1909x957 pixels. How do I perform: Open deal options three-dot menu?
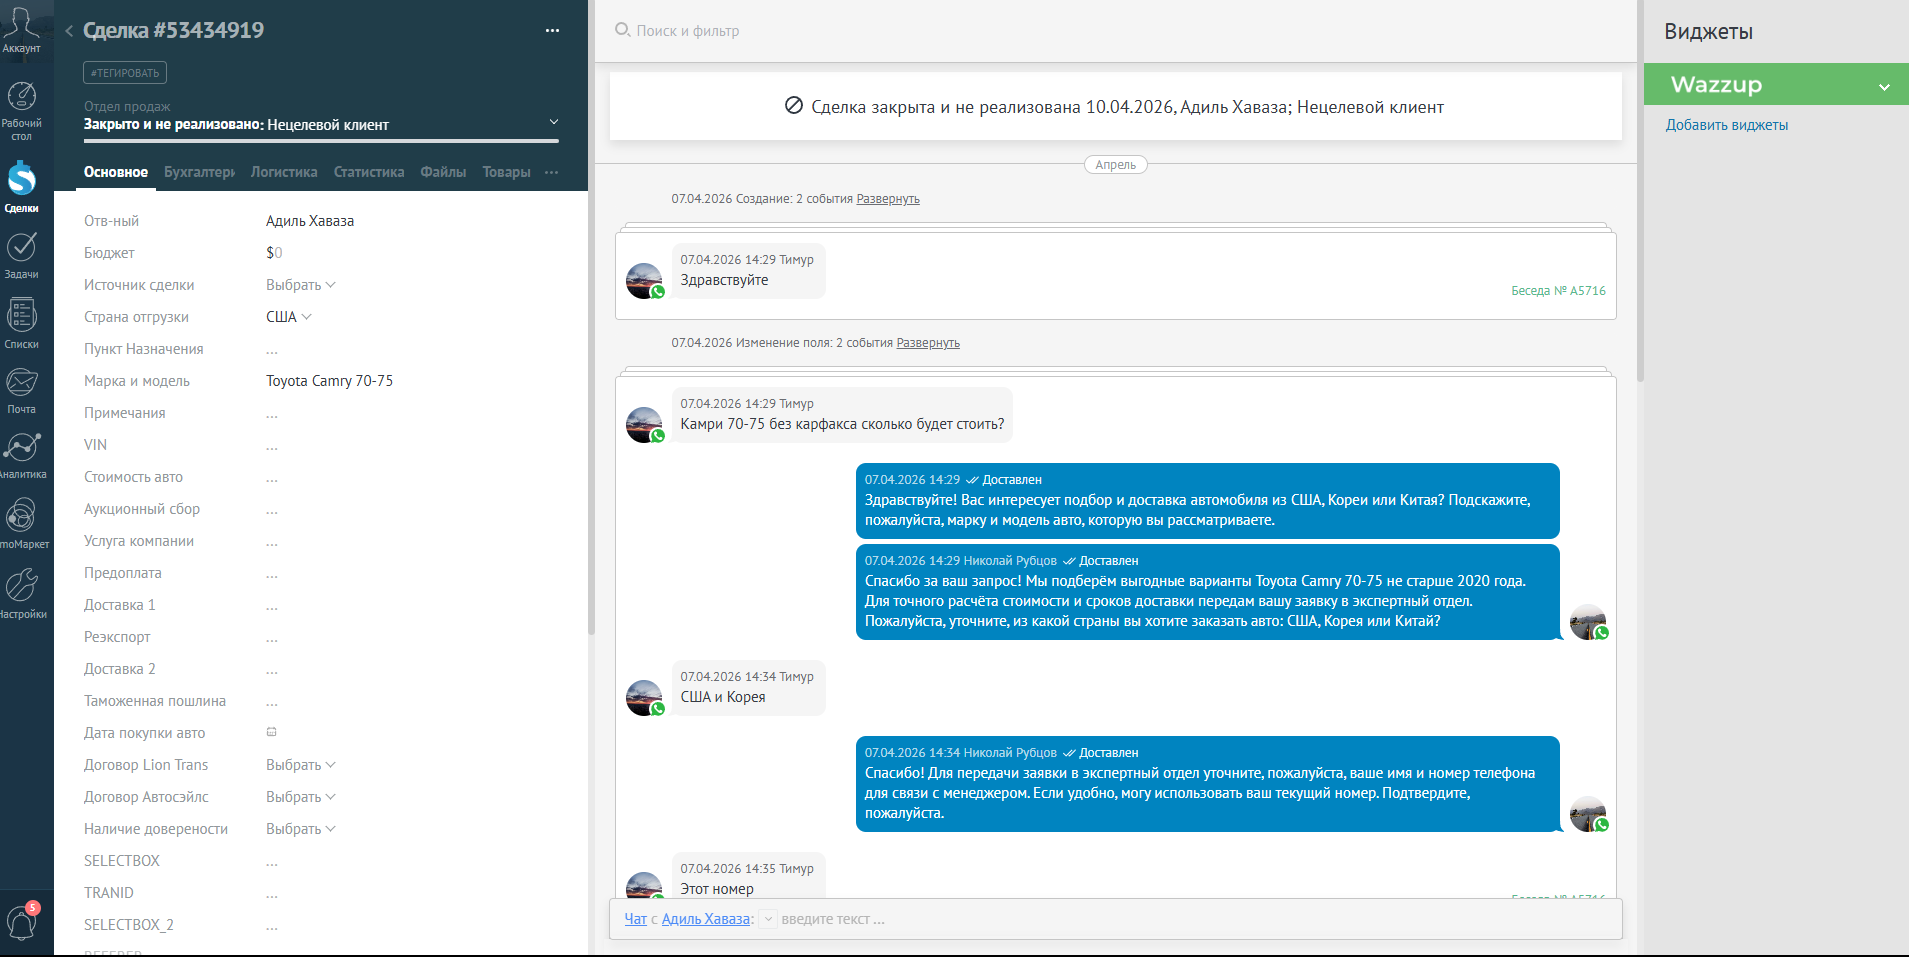[x=552, y=31]
